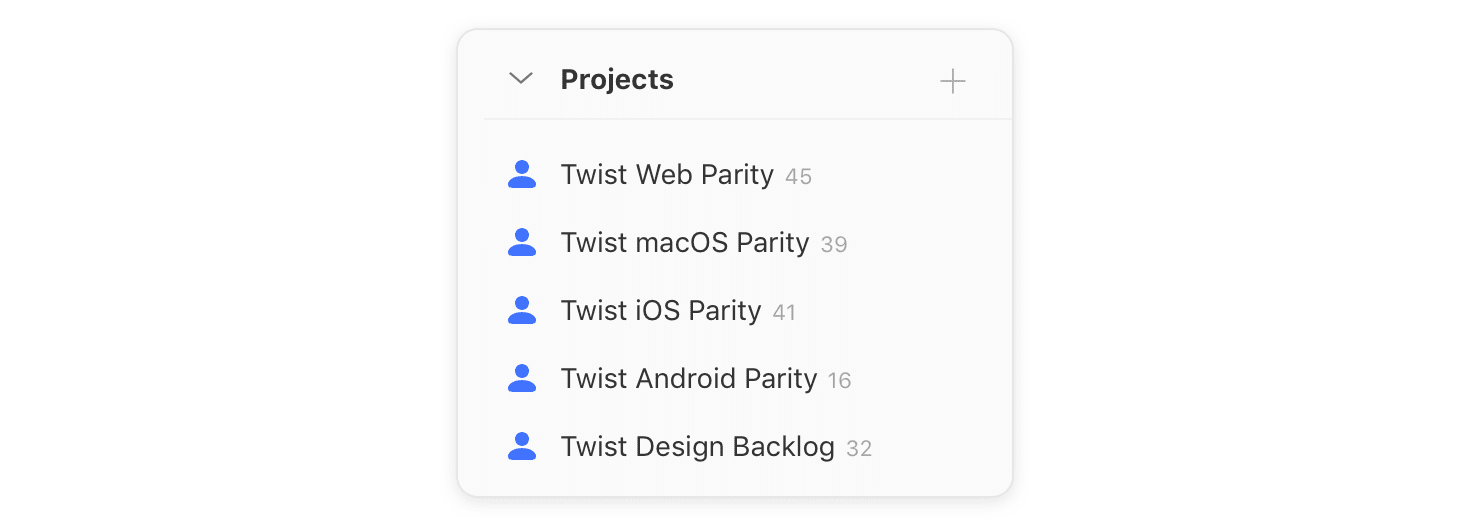Click the task count 32
This screenshot has width=1470, height=524.
(859, 449)
